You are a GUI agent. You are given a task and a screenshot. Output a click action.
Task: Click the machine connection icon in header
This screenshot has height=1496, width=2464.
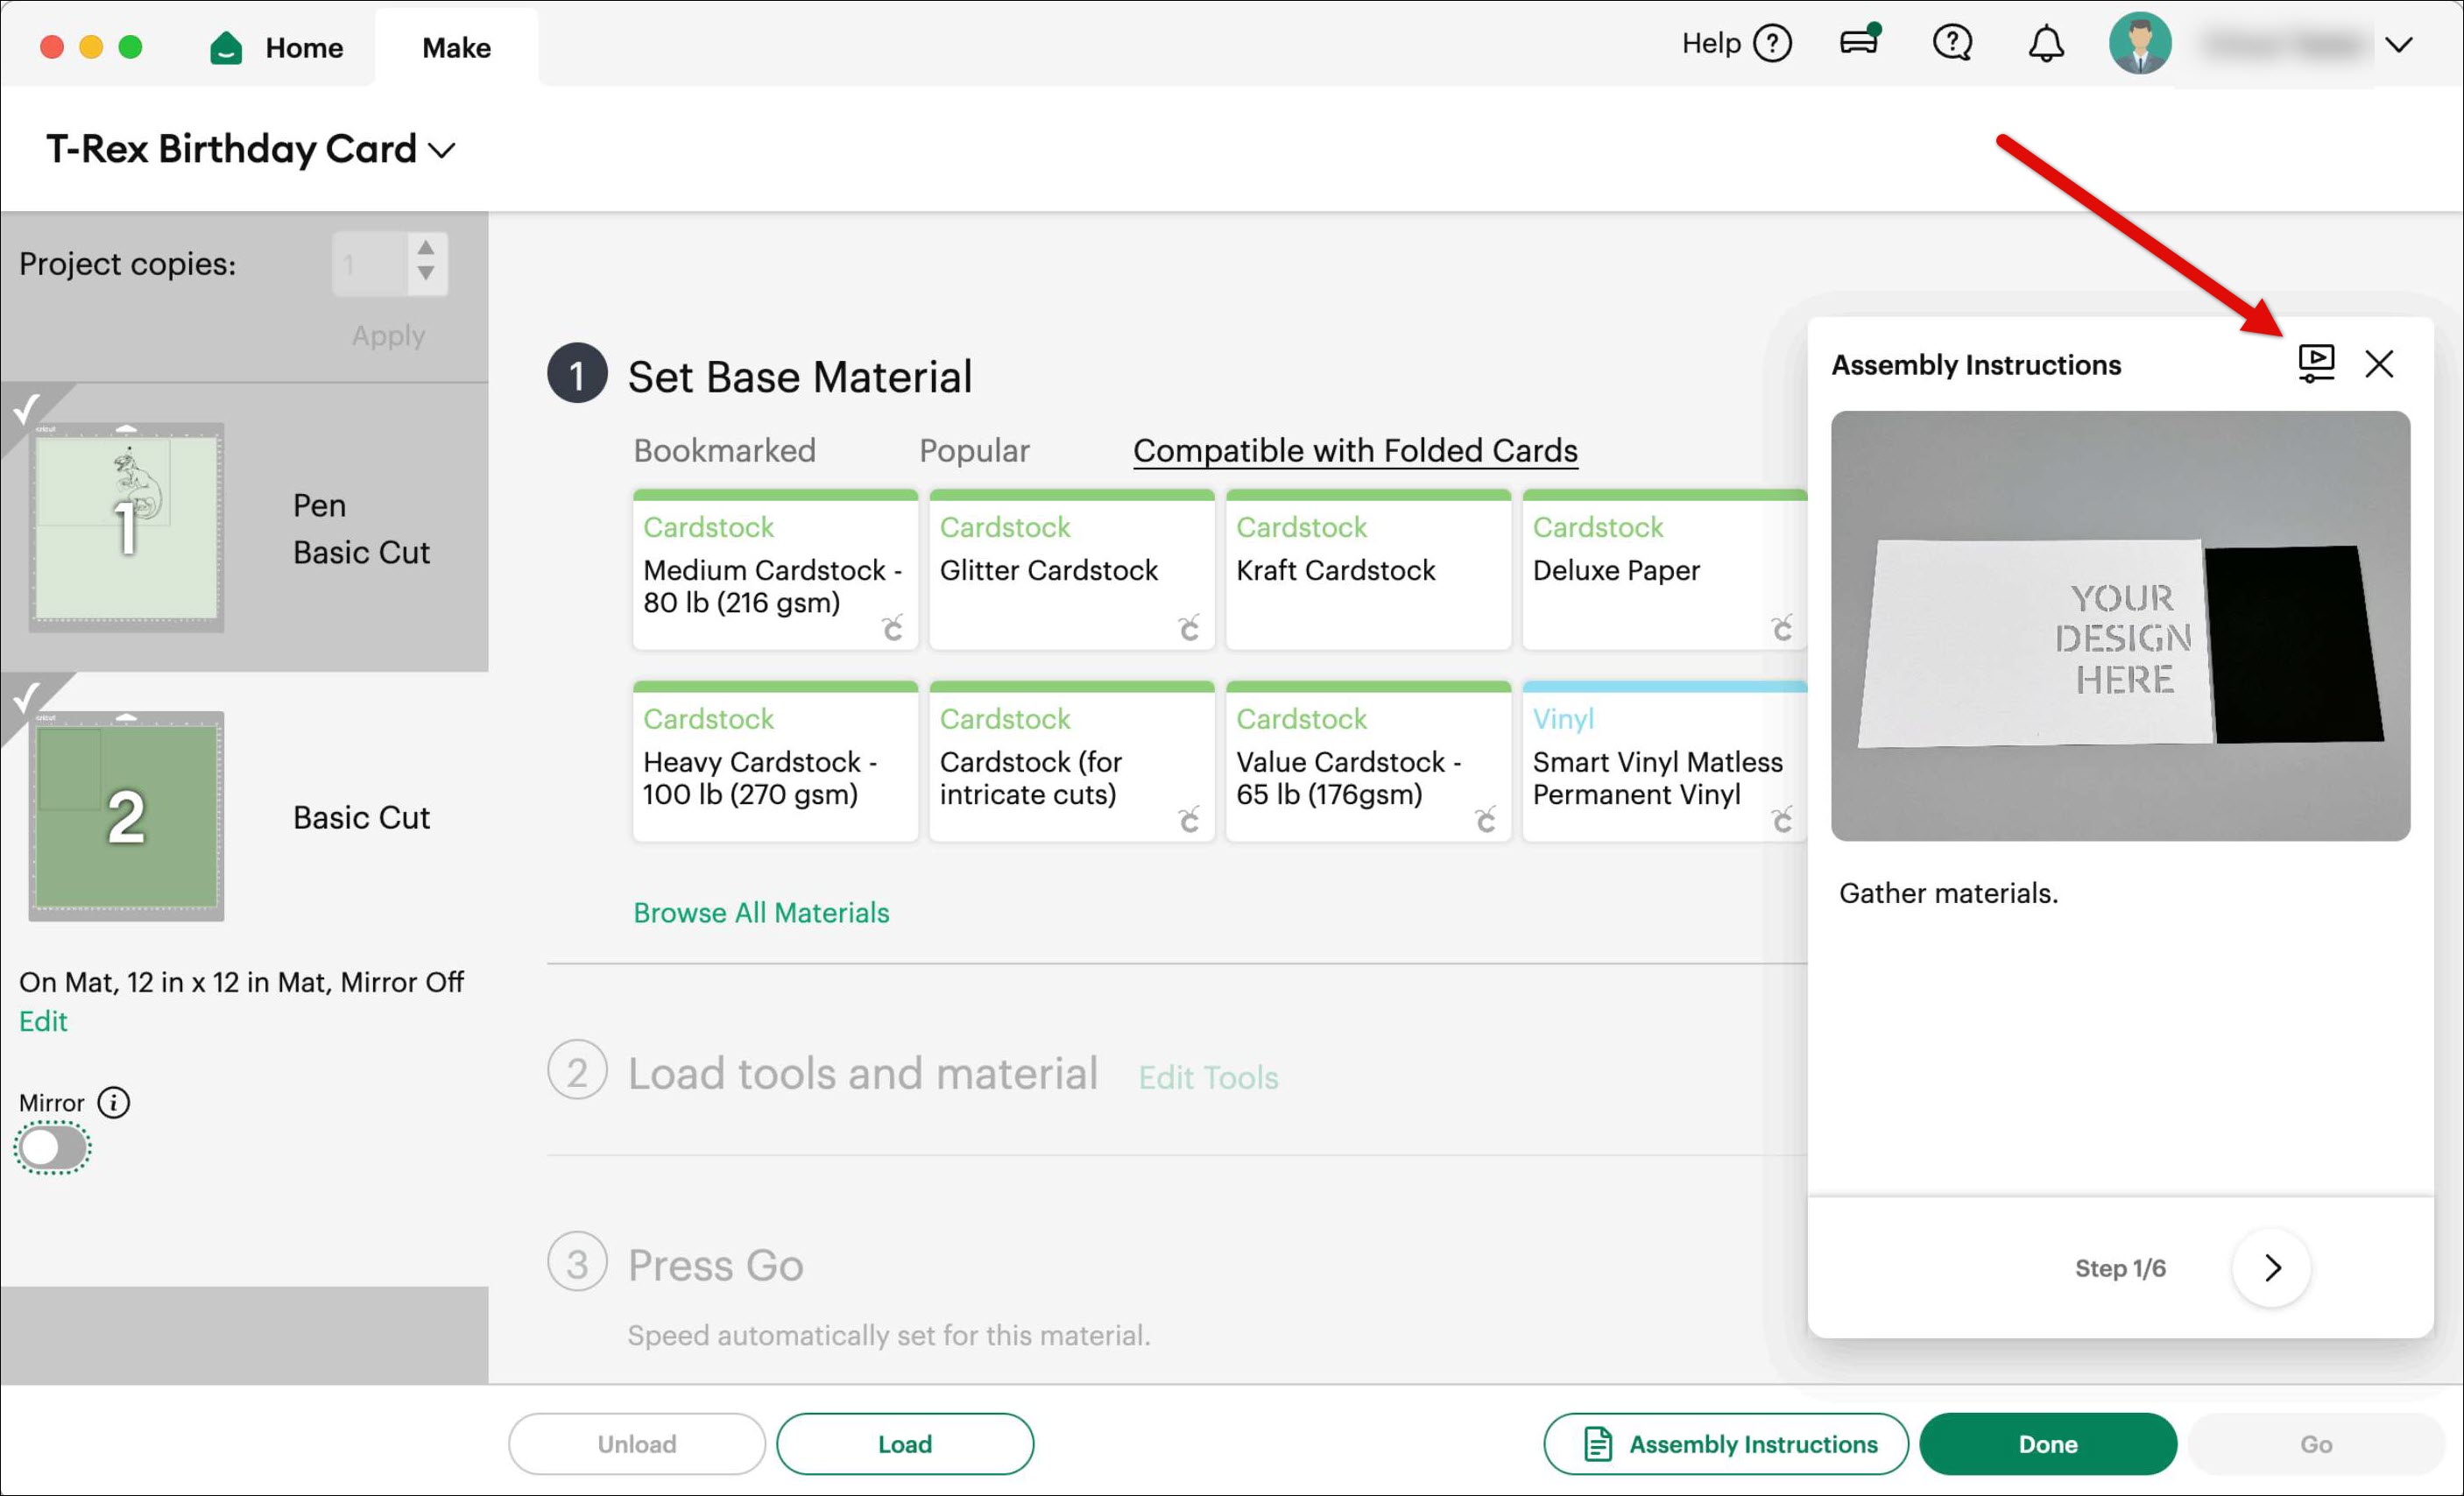pos(1859,42)
